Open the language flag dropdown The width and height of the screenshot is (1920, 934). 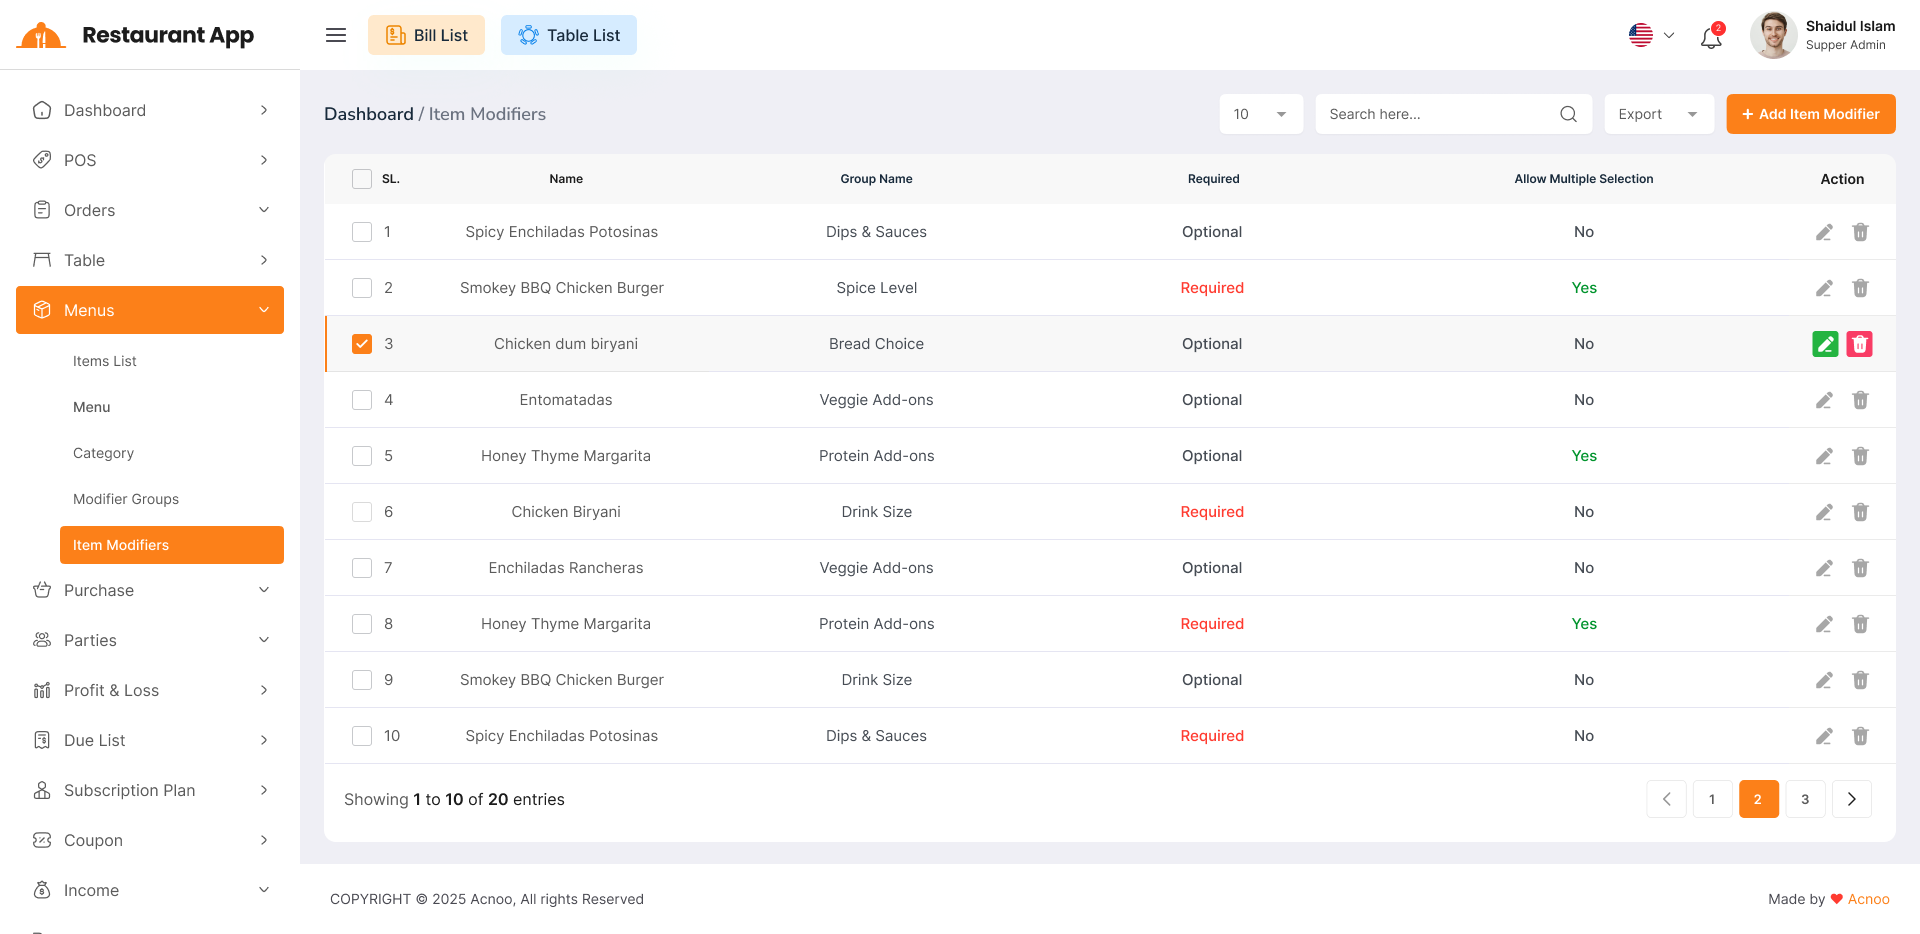(1651, 35)
